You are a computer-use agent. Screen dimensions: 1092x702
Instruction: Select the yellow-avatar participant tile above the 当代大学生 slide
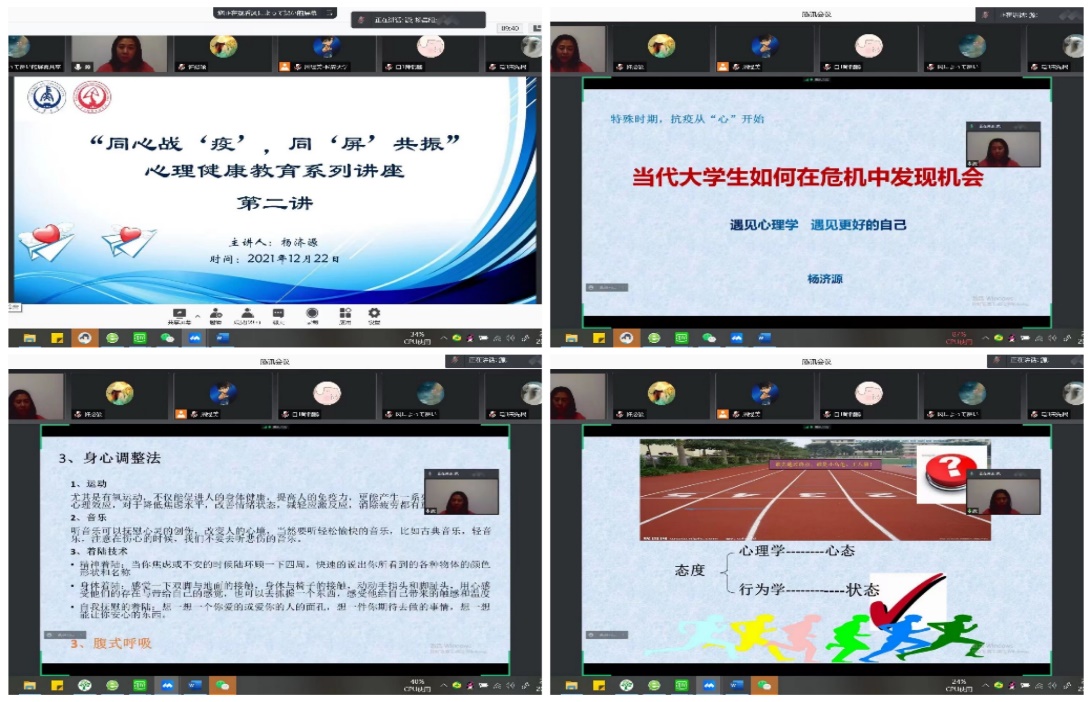661,47
